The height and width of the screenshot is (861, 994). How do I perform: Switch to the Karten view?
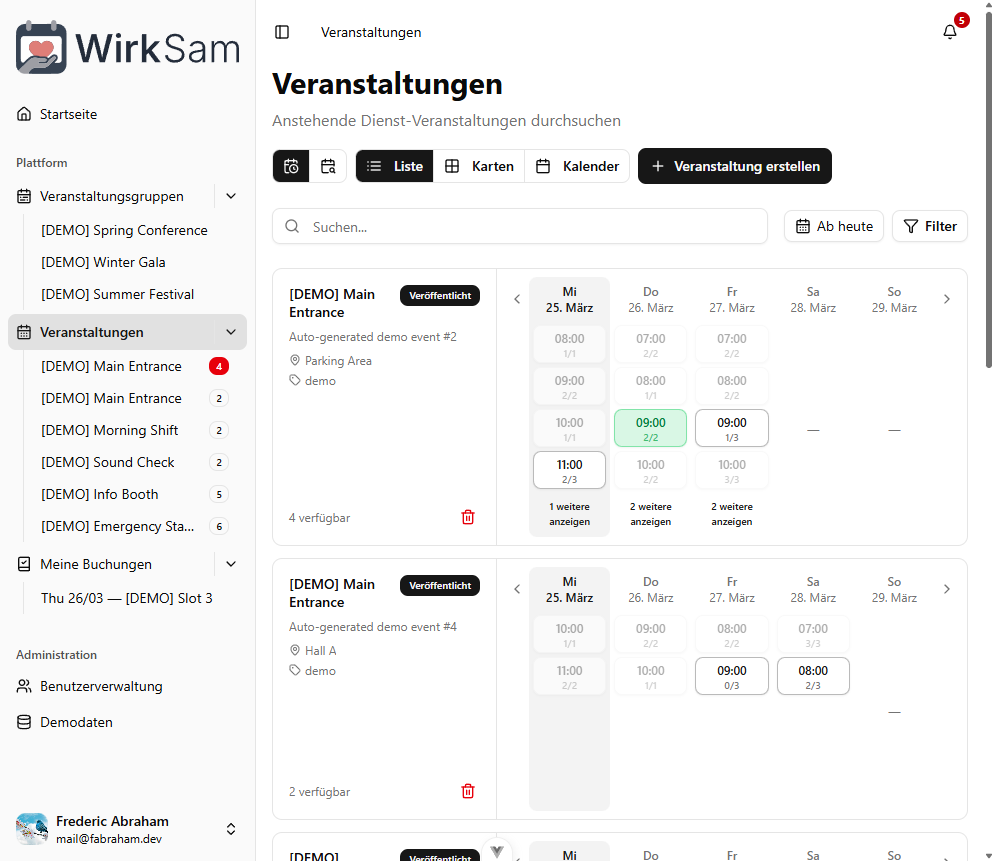coord(479,166)
